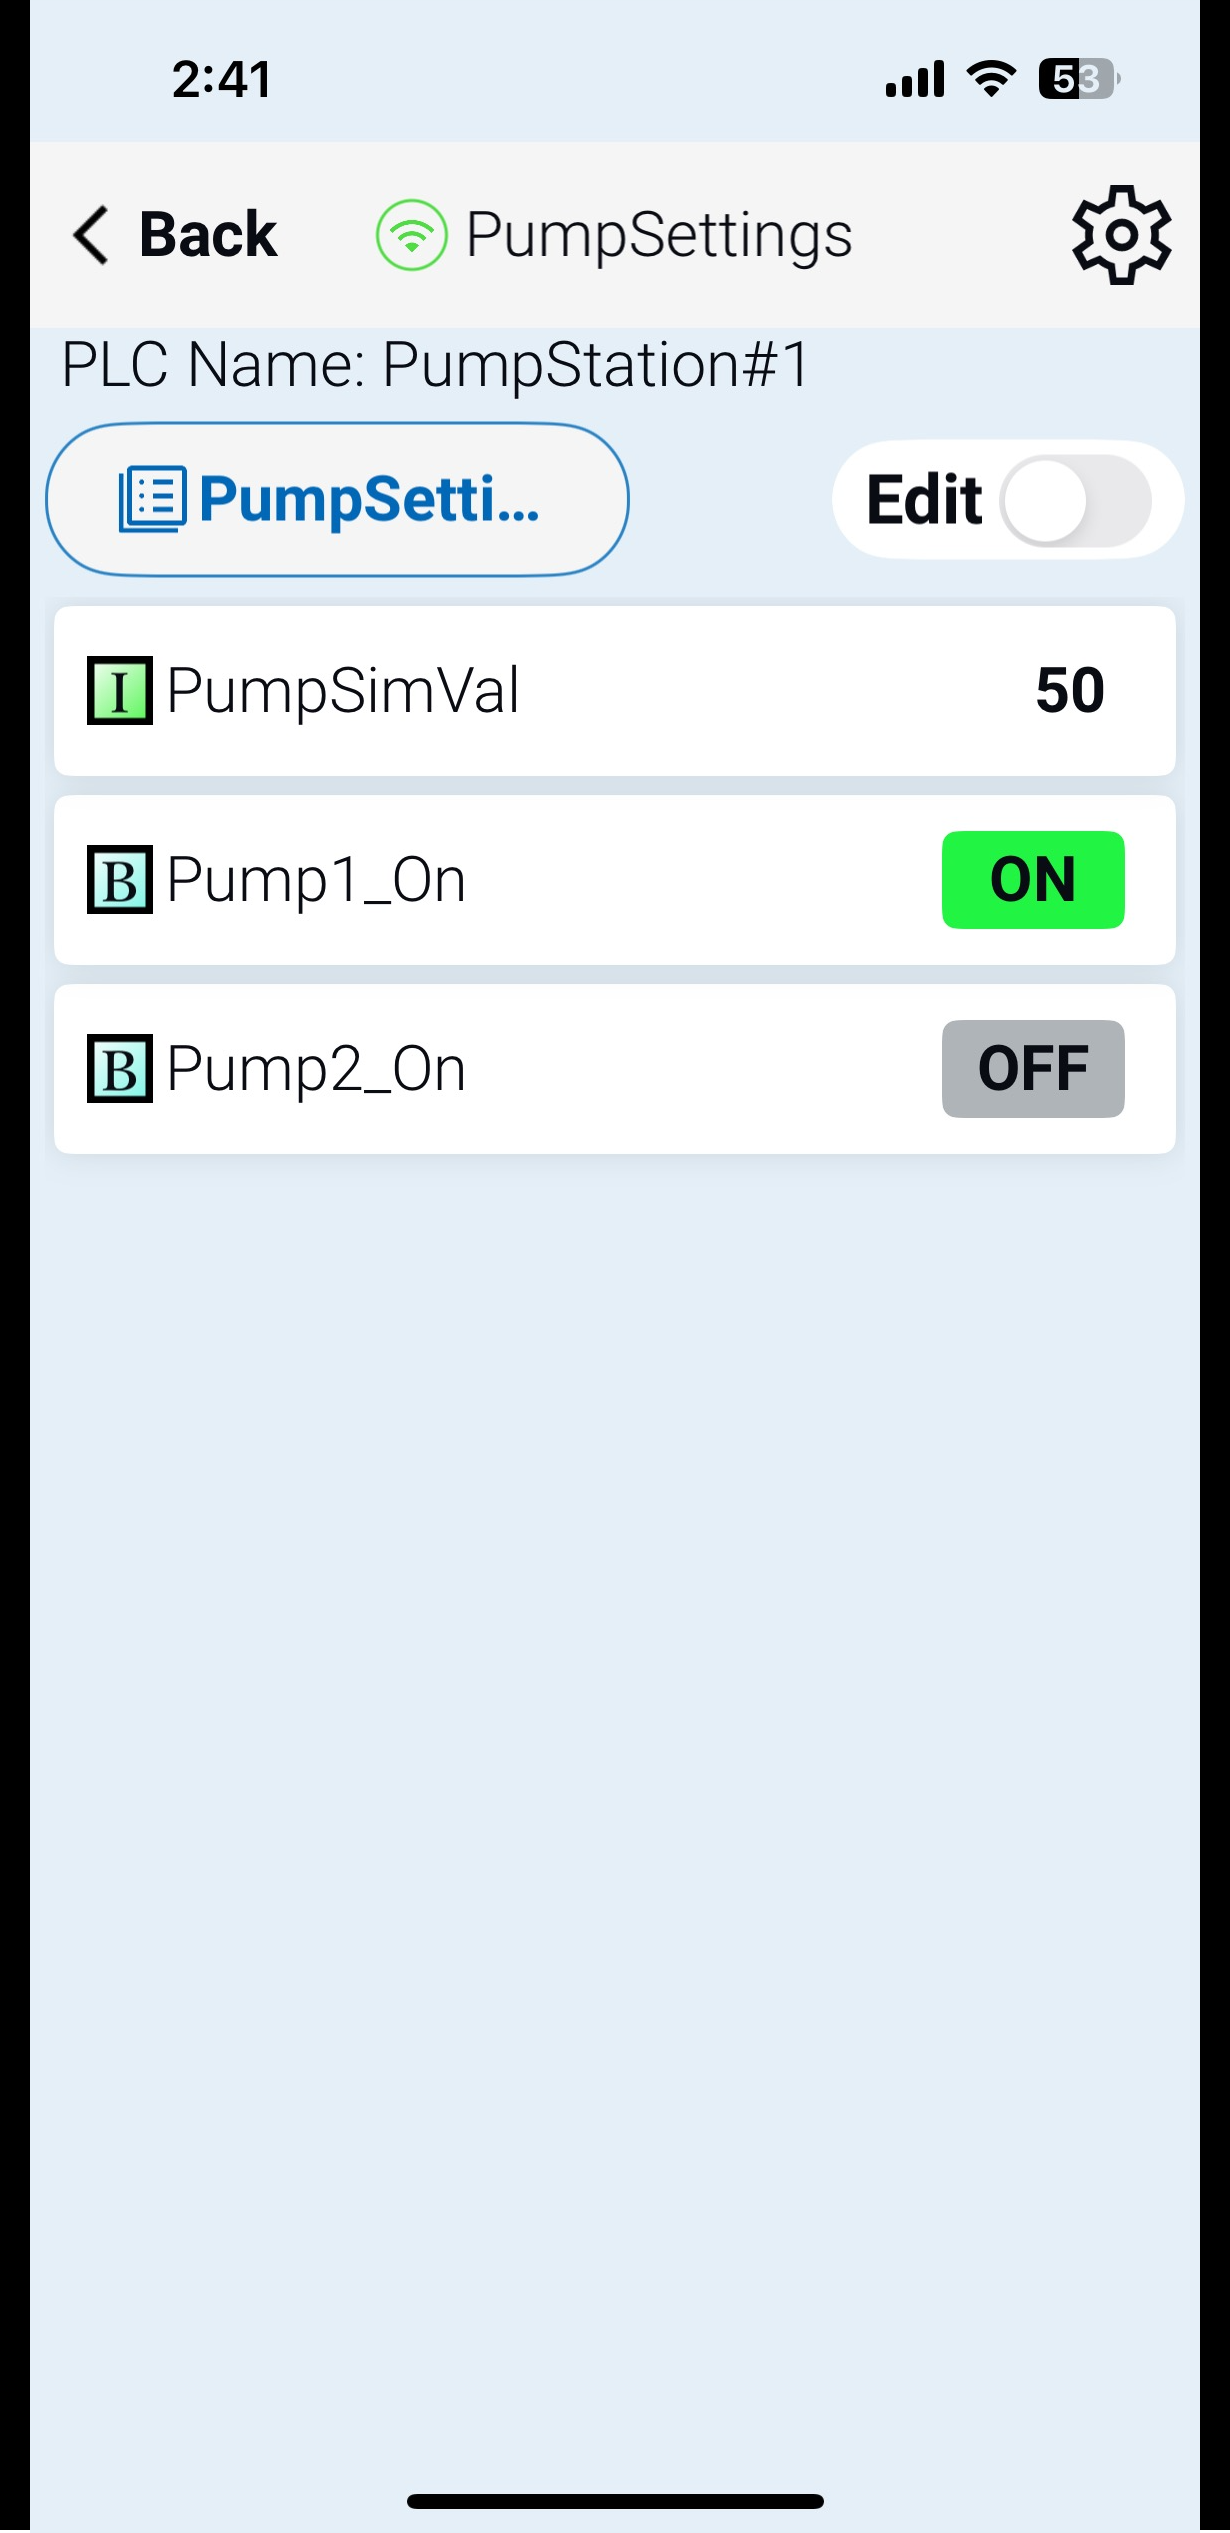Tap the green WiFi connection status icon

click(x=411, y=235)
